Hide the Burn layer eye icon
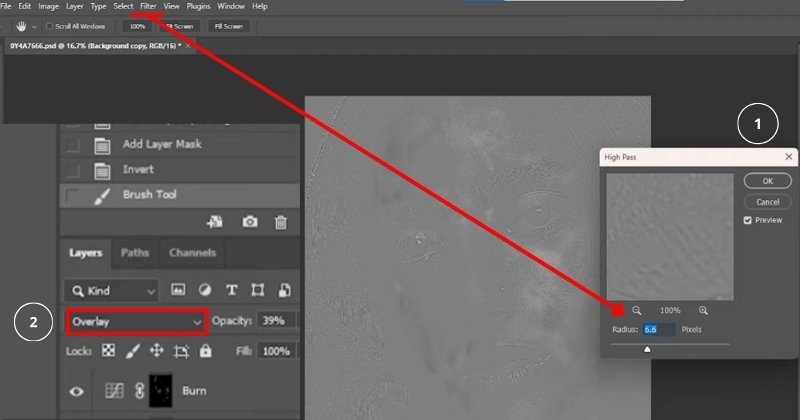 [x=77, y=391]
